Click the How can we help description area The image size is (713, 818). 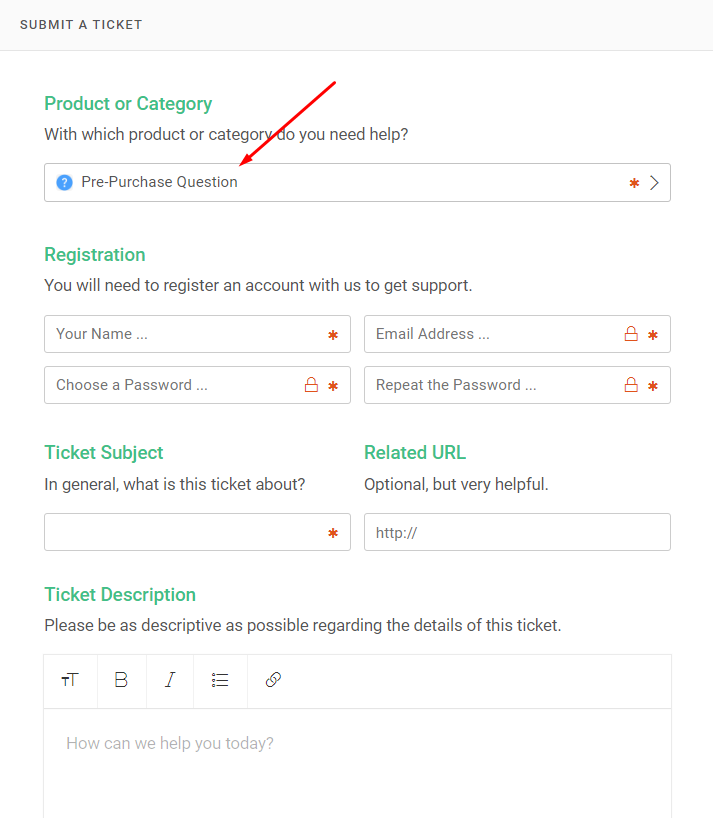click(357, 763)
